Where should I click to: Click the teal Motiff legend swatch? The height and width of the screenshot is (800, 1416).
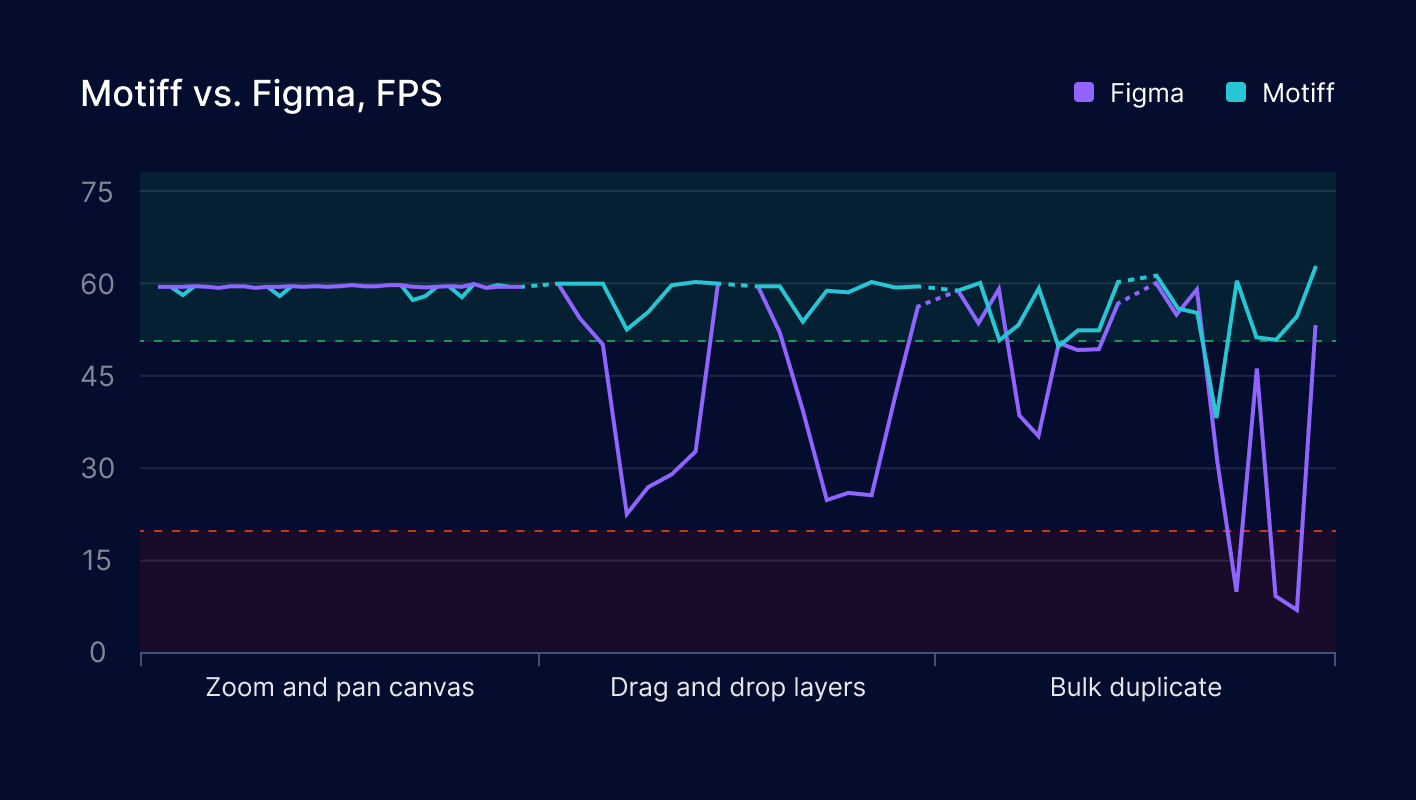tap(1236, 93)
